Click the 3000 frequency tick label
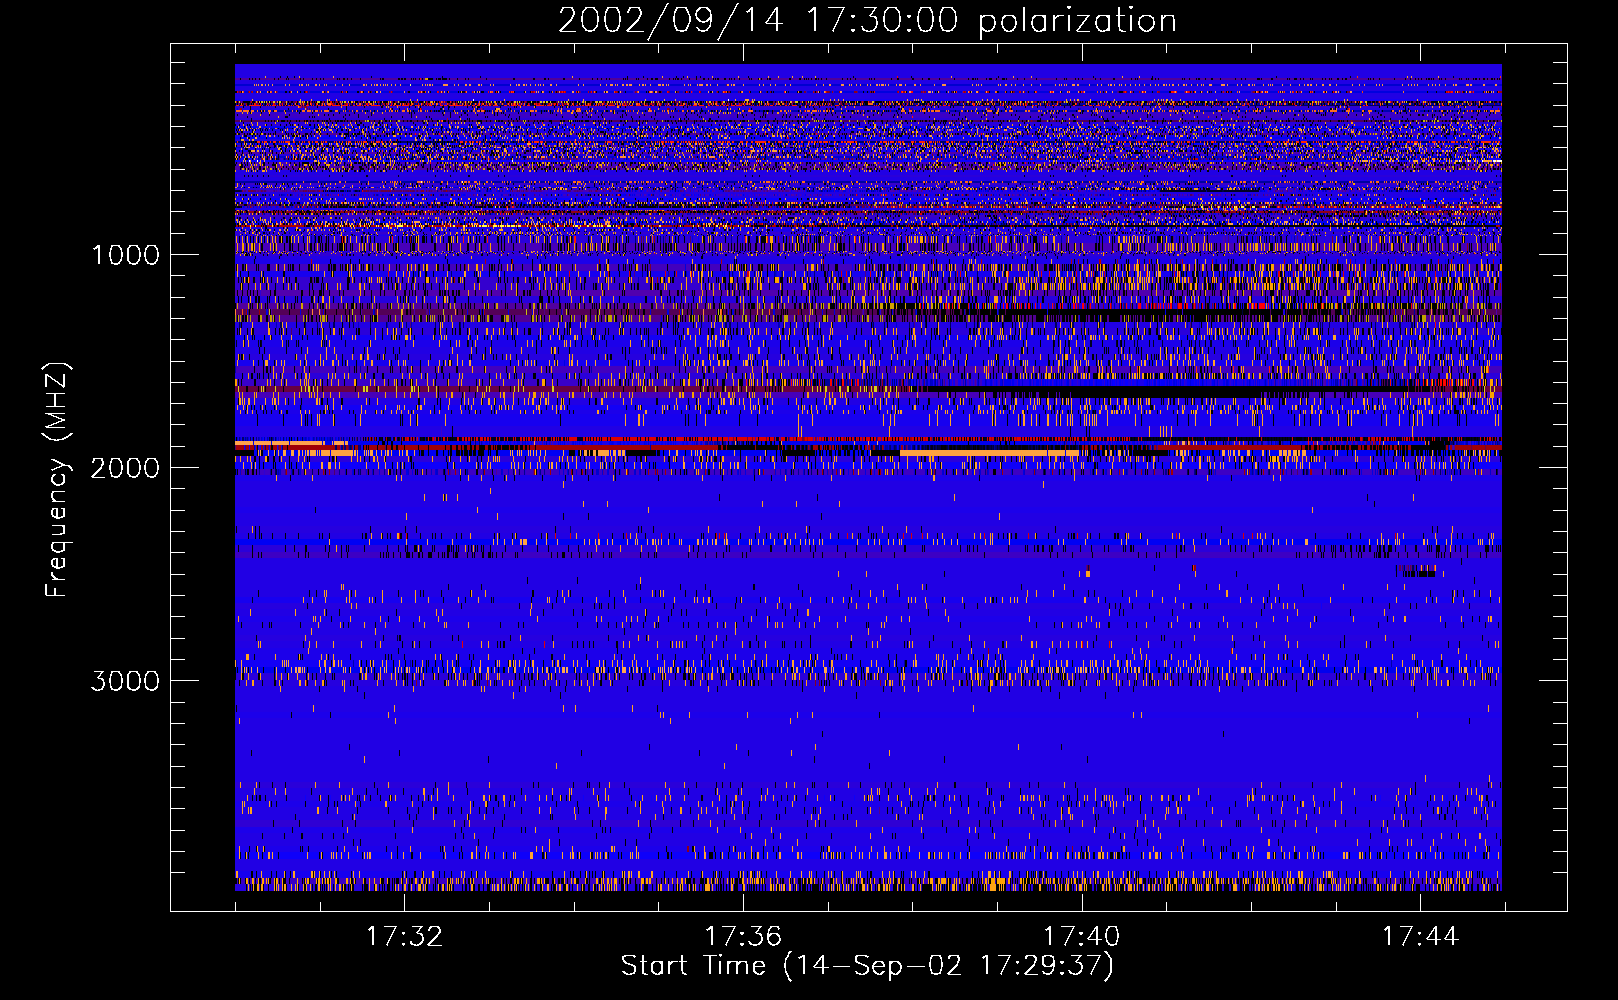 125,681
